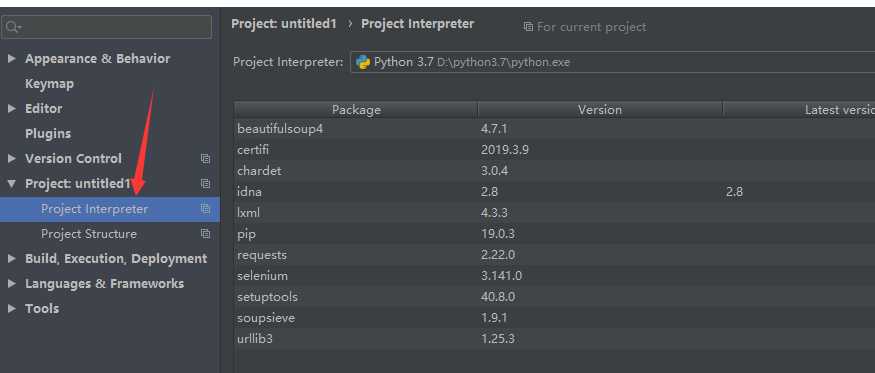Screen dimensions: 875x373
Task: Expand the Appearance & Behavior section
Action: pyautogui.click(x=12, y=59)
